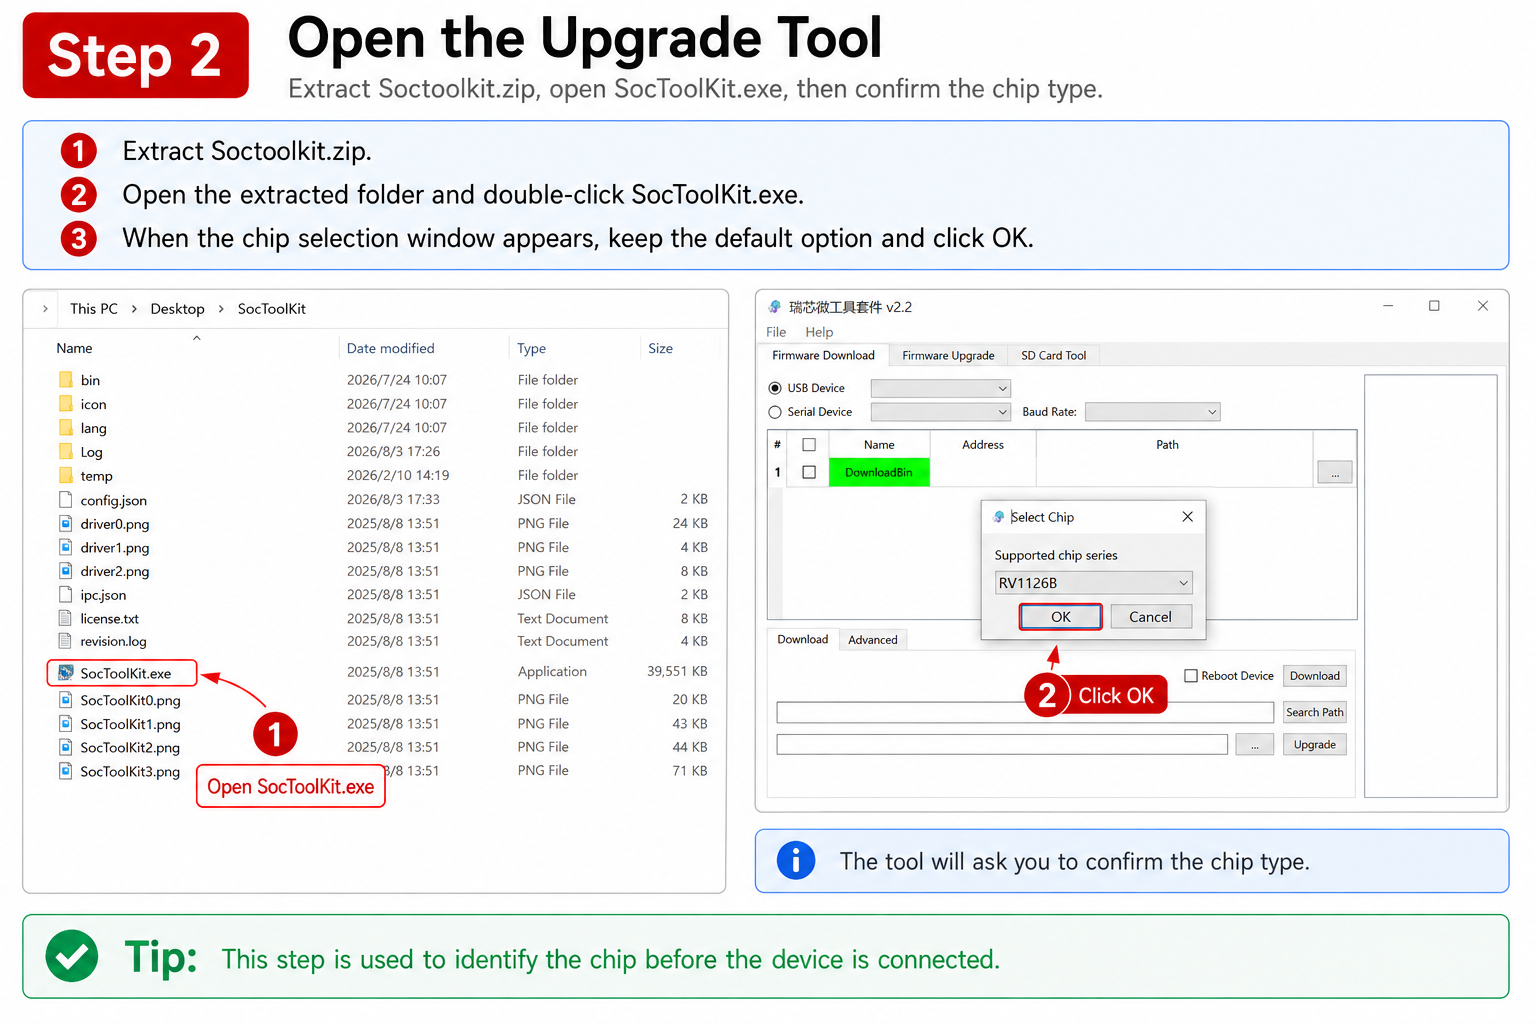The height and width of the screenshot is (1024, 1536).
Task: Click the browse button in DownloadBin row
Action: click(x=1334, y=473)
